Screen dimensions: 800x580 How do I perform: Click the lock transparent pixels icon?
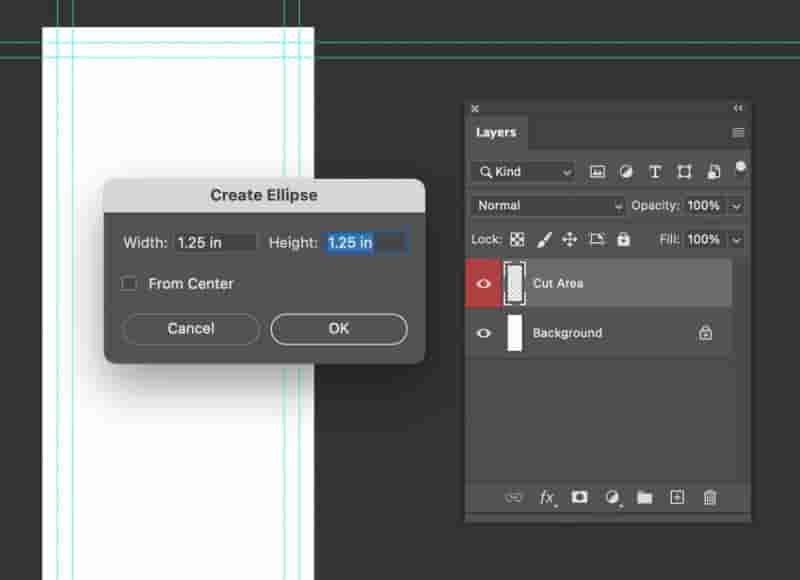[x=517, y=239]
